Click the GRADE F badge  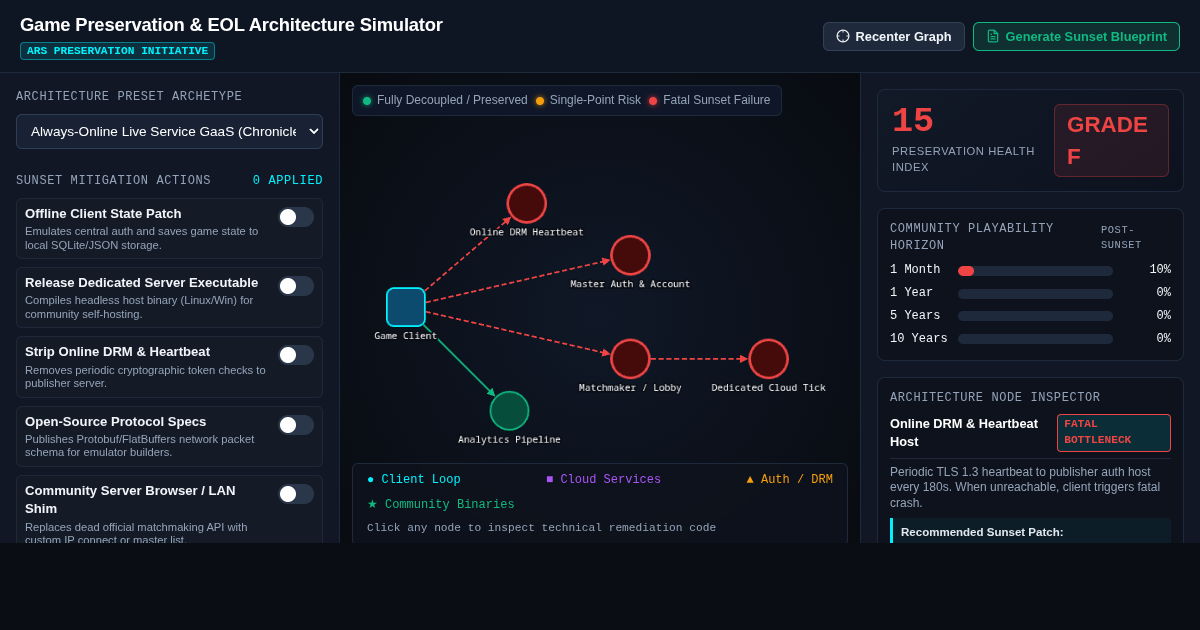[1111, 141]
